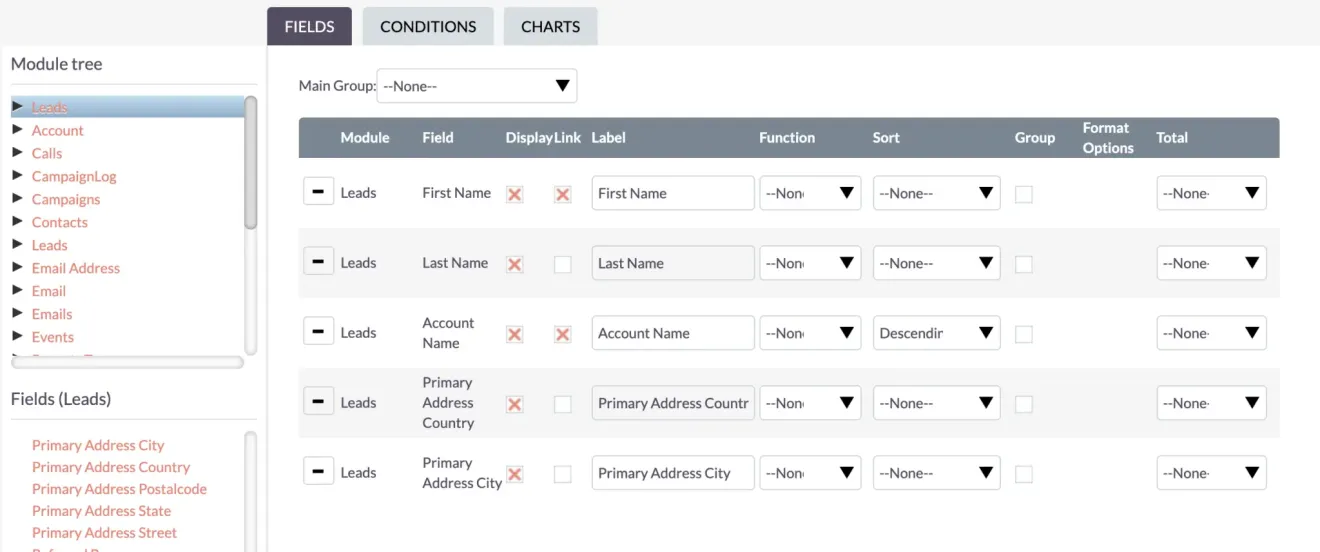Enable Link for Primary Address City row

(x=563, y=474)
